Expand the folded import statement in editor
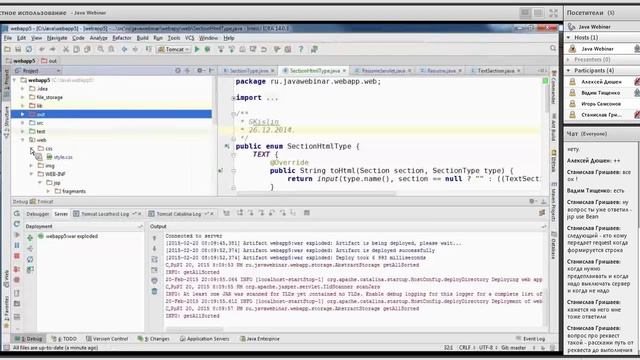This screenshot has height=360, width=640. coord(233,98)
